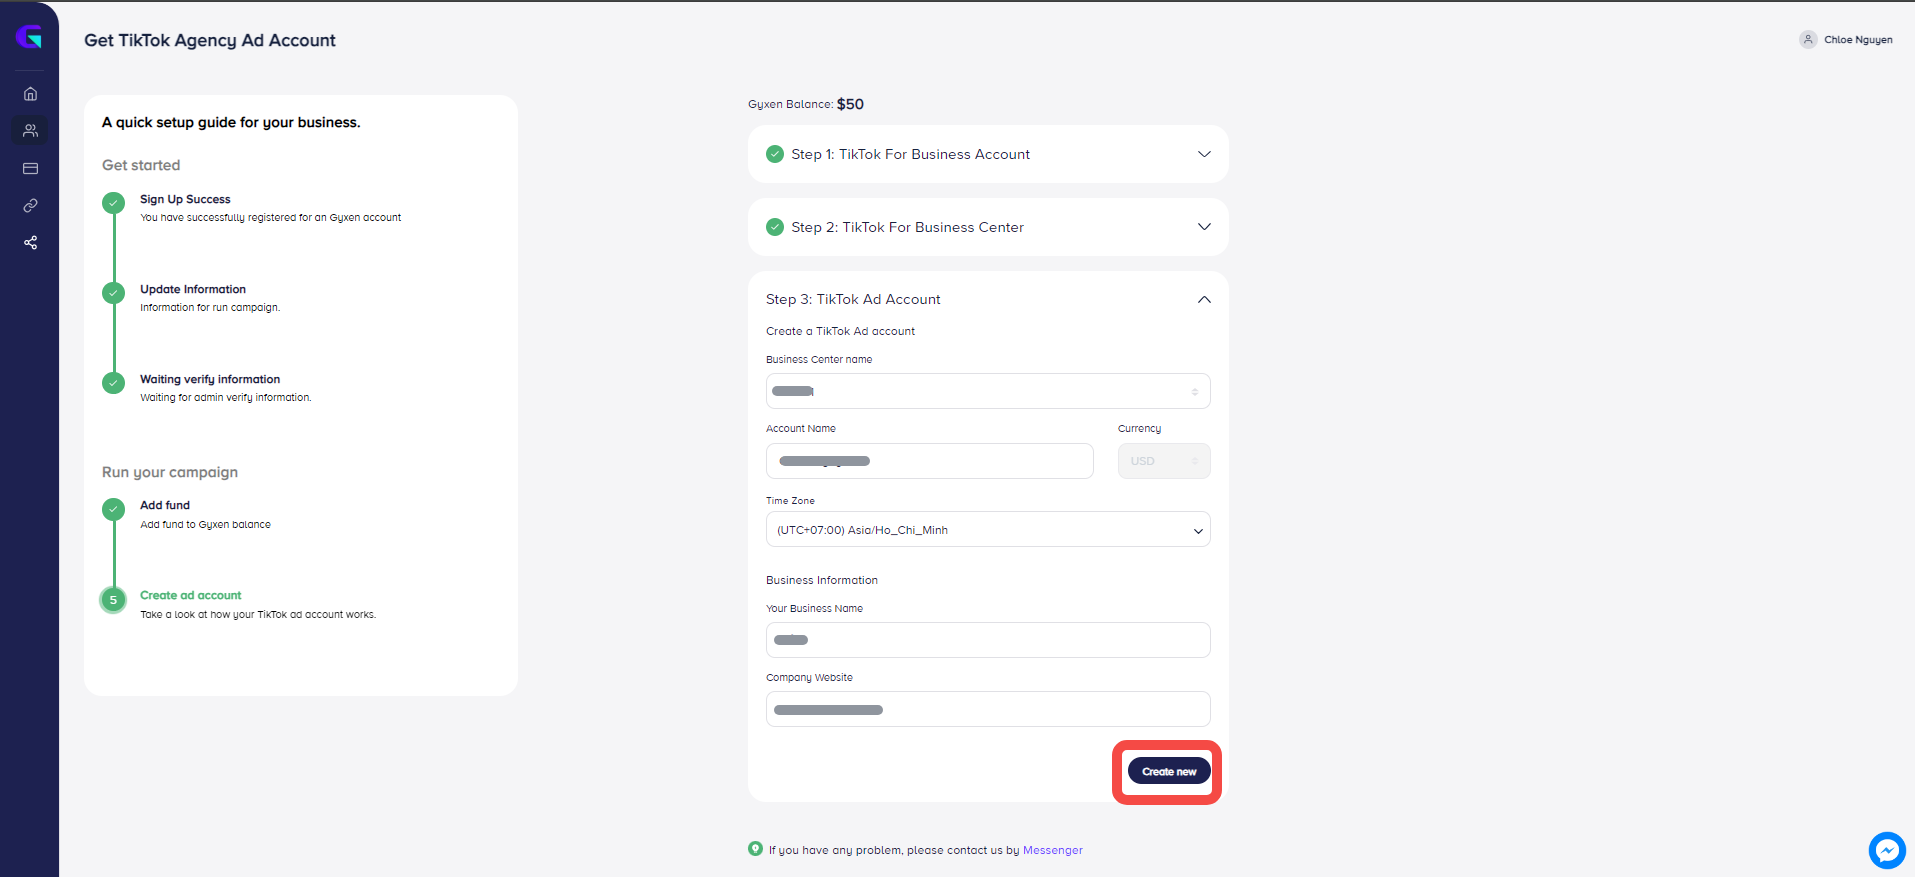Image resolution: width=1915 pixels, height=877 pixels.
Task: Click the Chloe Nguyen user name
Action: tap(1858, 40)
